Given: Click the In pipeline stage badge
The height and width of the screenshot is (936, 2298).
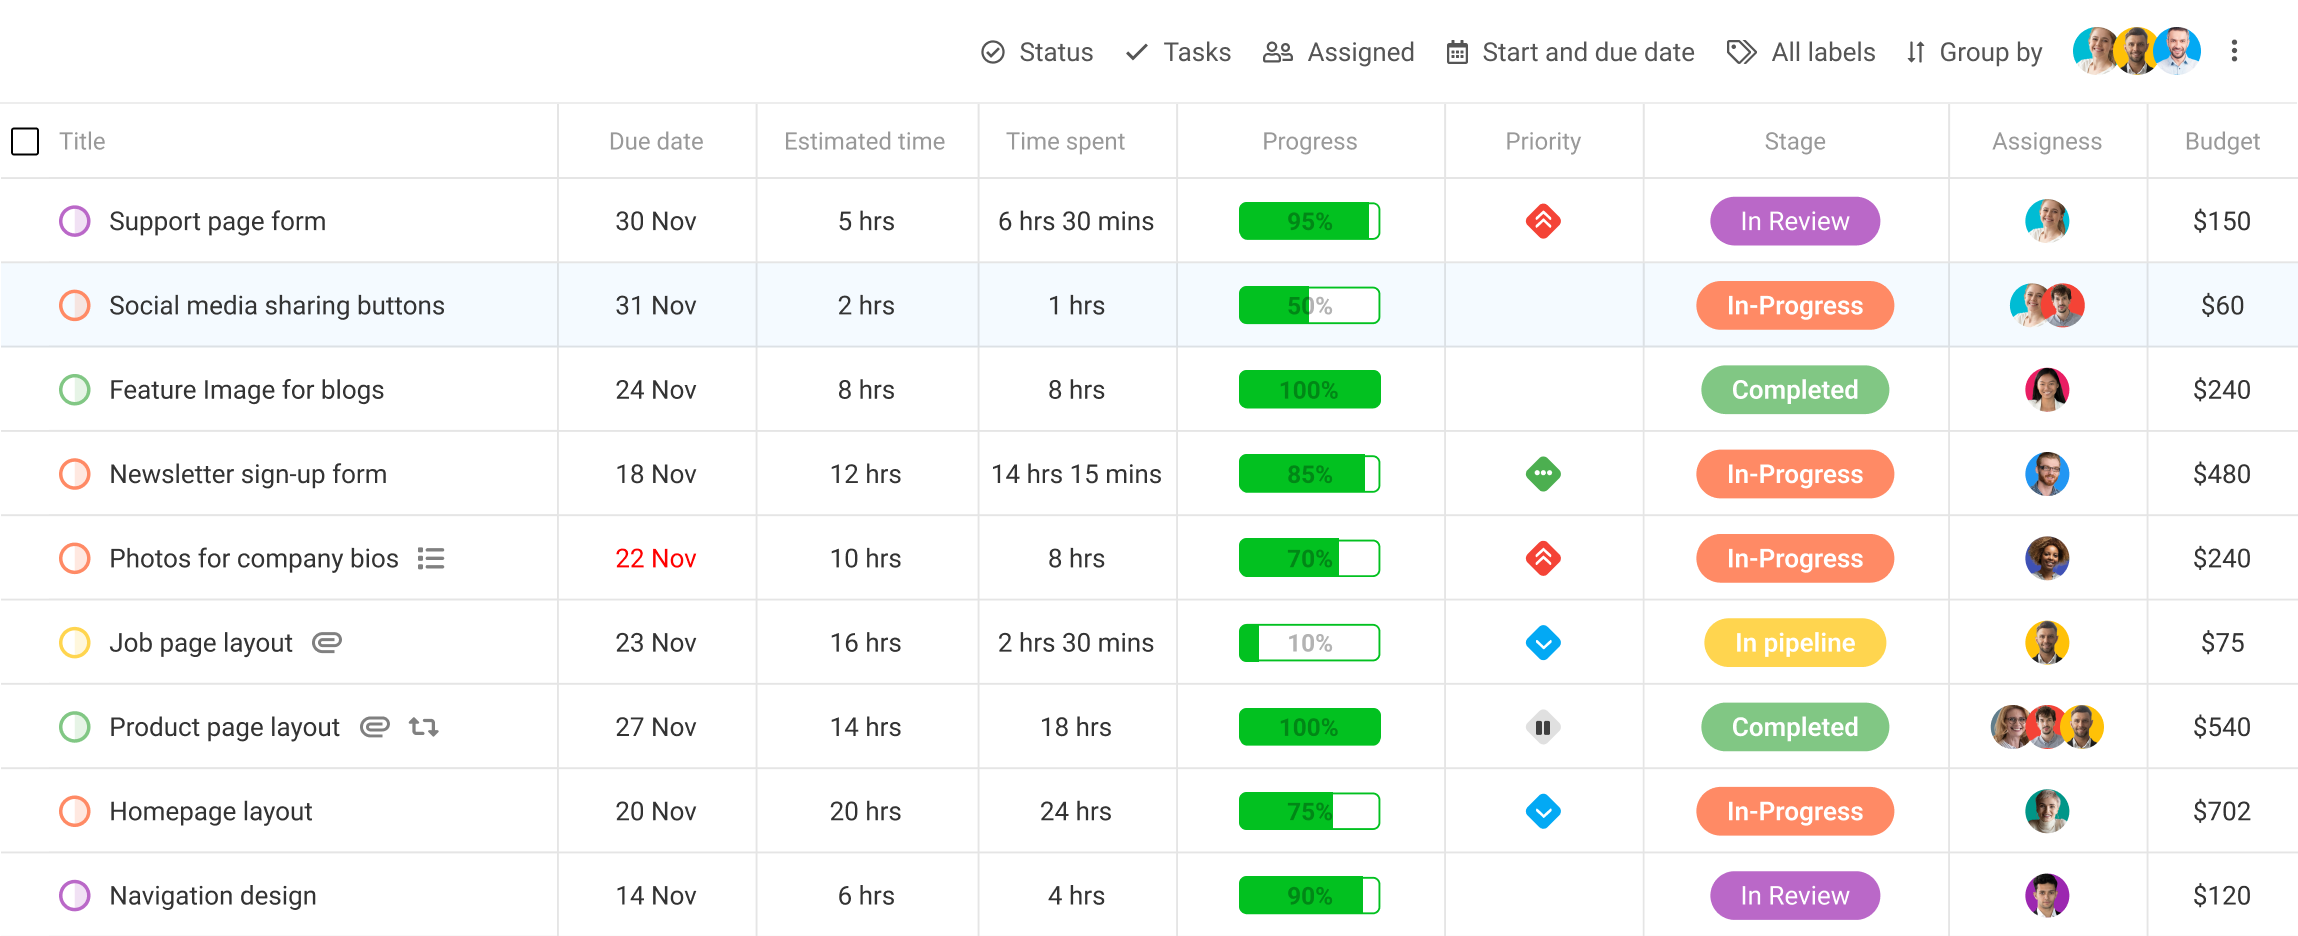Looking at the screenshot, I should [x=1795, y=643].
